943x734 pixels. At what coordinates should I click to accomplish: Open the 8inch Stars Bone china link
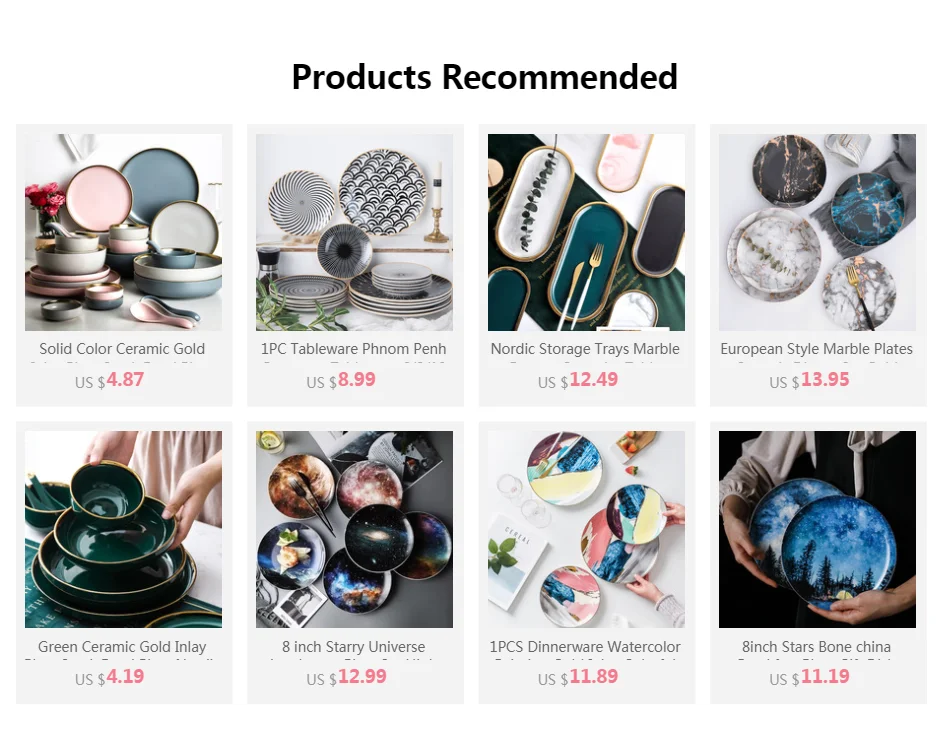click(x=817, y=647)
